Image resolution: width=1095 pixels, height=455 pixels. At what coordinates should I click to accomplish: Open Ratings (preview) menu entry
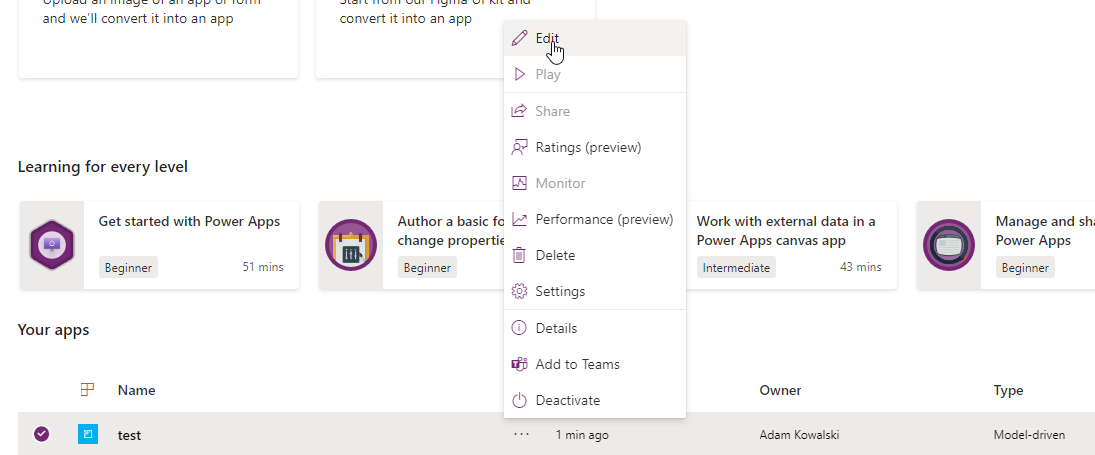pos(594,147)
